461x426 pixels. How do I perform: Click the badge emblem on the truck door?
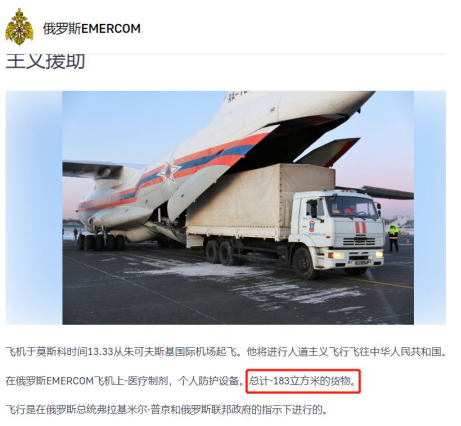pyautogui.click(x=312, y=226)
